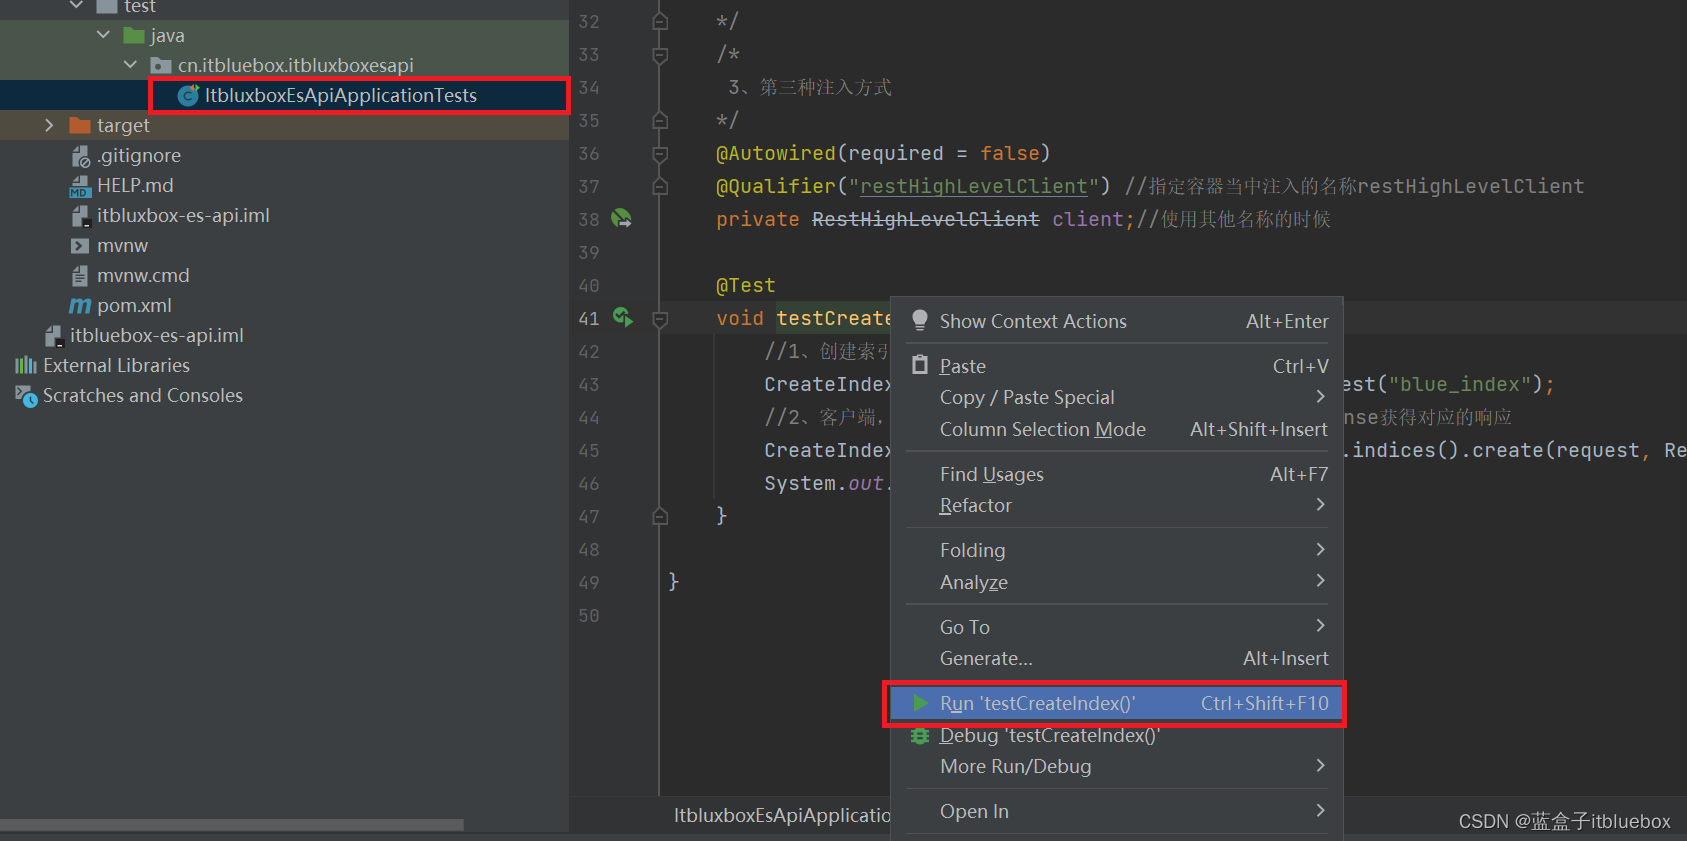This screenshot has height=841, width=1687.
Task: Click the RestHighLevelClient type on line 38
Action: (925, 219)
